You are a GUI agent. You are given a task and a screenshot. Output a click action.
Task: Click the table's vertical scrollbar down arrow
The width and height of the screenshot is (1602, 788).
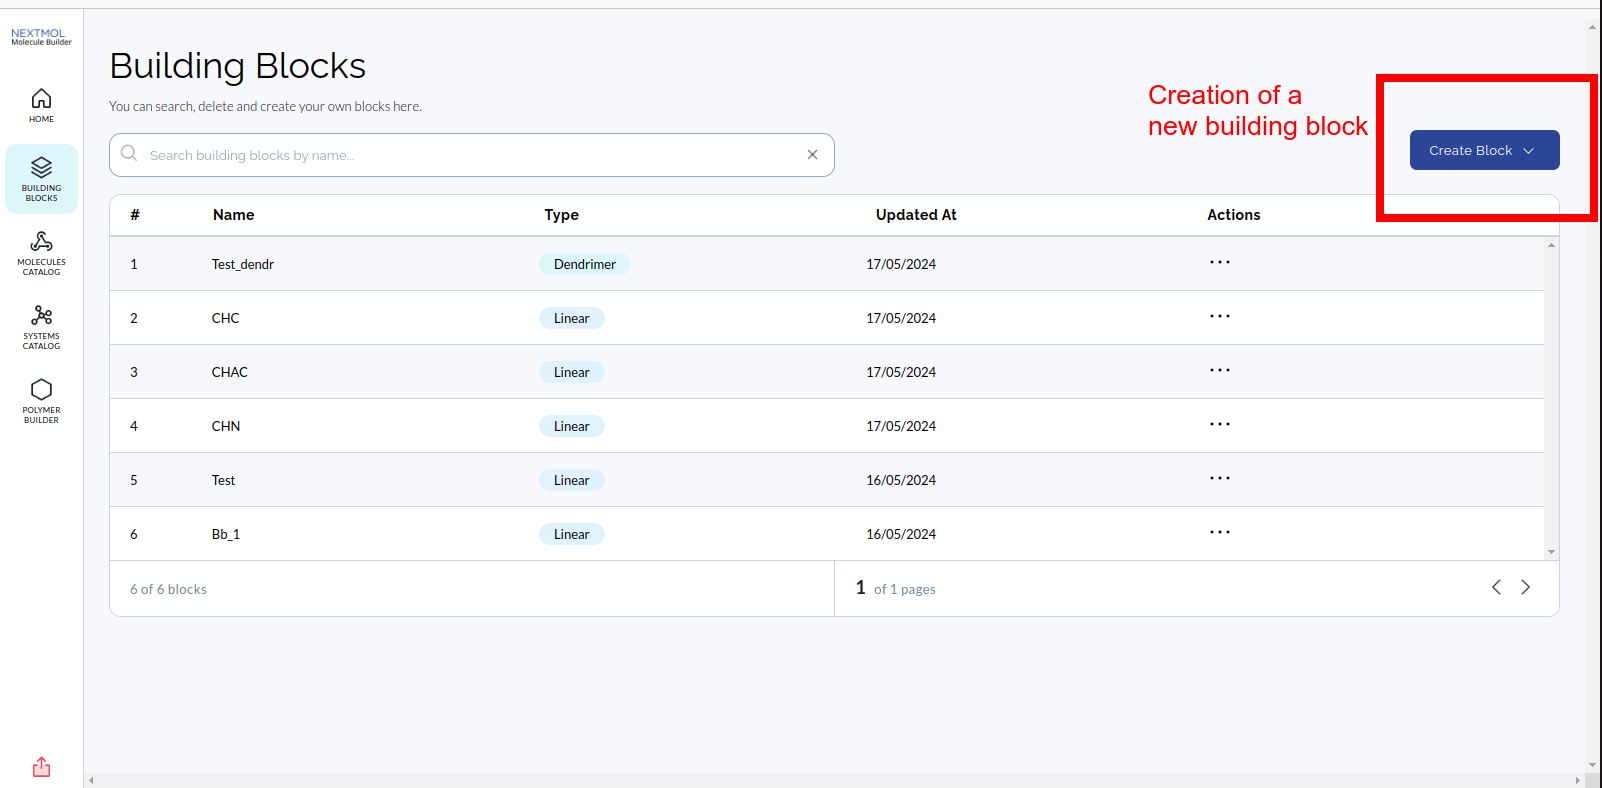click(x=1551, y=552)
